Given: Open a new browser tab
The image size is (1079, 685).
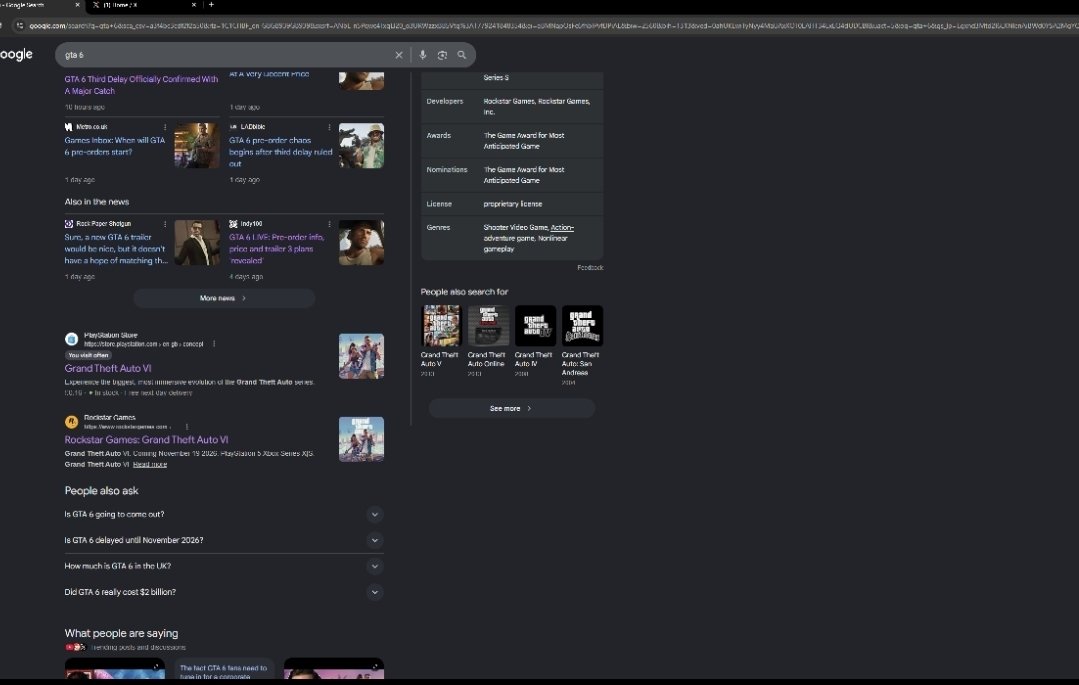Looking at the screenshot, I should [211, 5].
